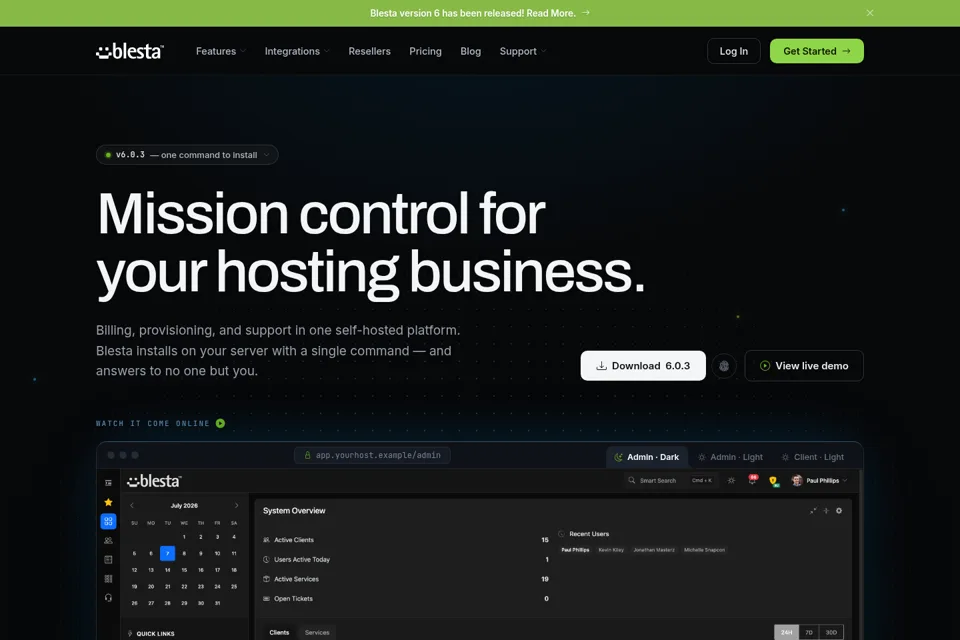Click the Active Clients row icon
This screenshot has width=960, height=640.
click(x=266, y=540)
